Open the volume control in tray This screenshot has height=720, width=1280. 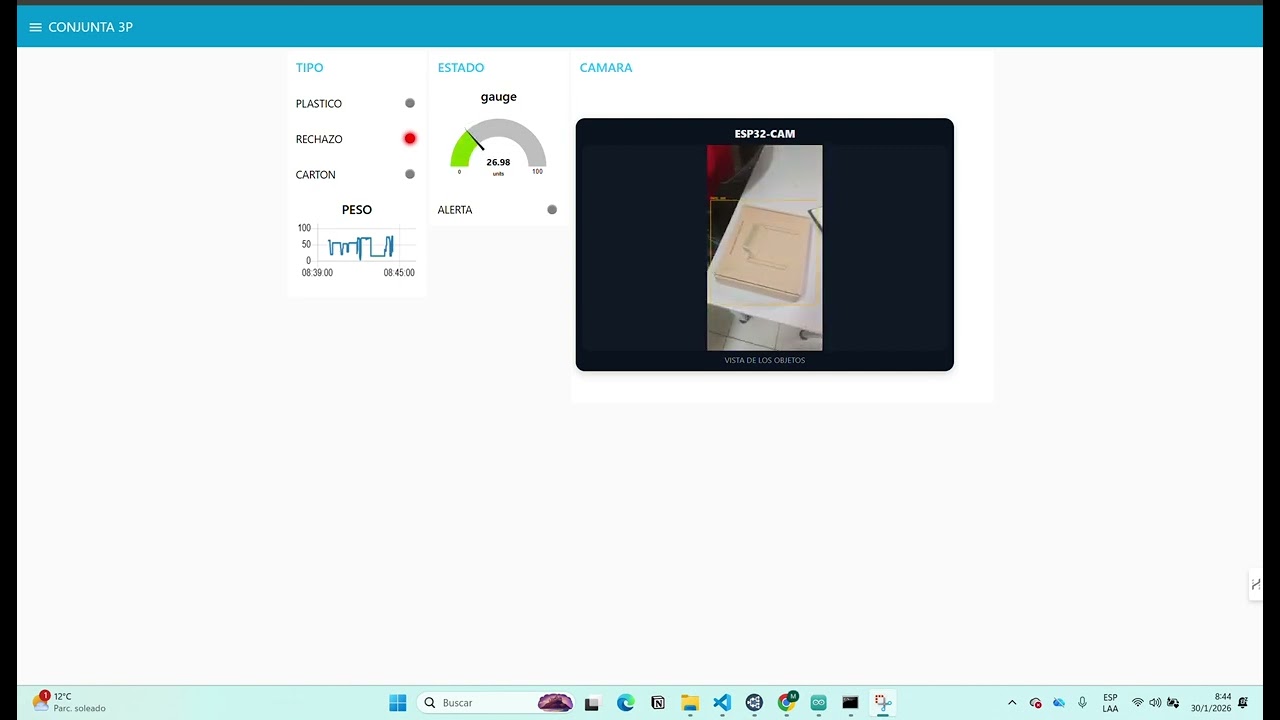(x=1155, y=703)
